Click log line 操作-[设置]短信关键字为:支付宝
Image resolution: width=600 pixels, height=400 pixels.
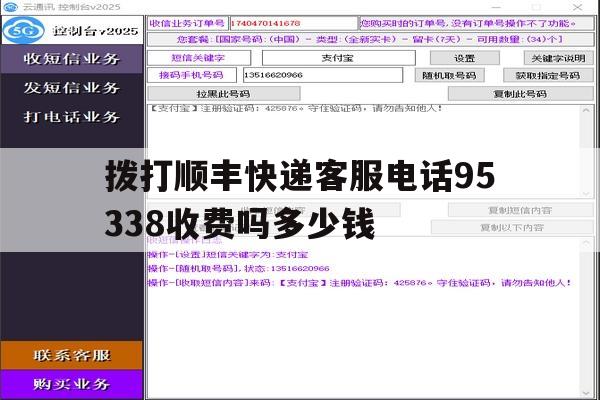[228, 255]
